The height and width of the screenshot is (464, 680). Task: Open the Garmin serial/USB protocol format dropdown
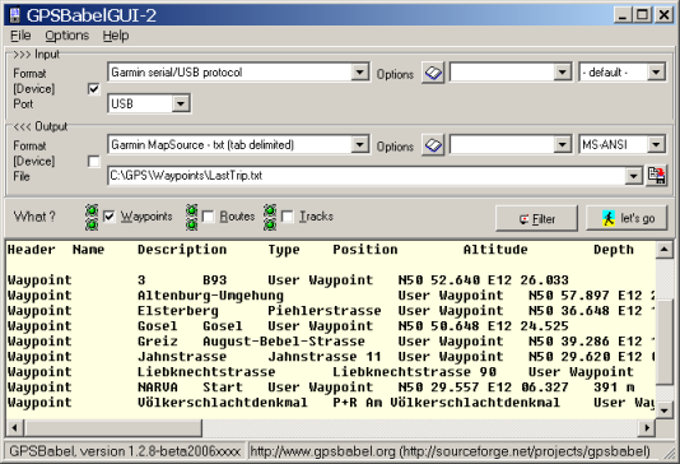point(360,72)
